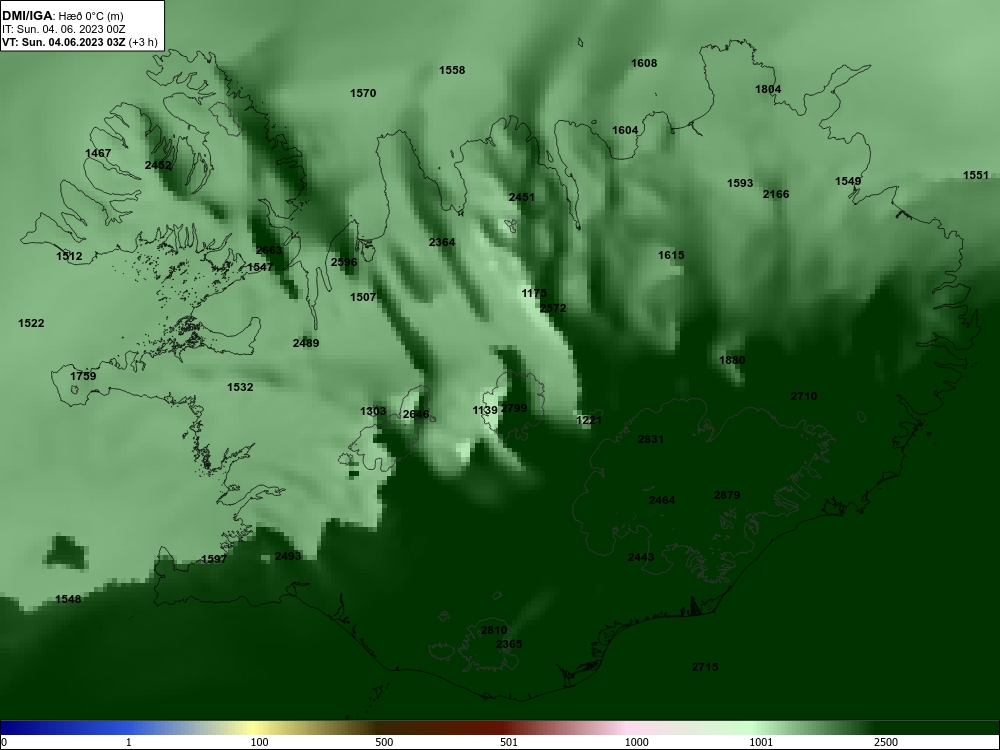Click the 2451 height label

(x=522, y=197)
